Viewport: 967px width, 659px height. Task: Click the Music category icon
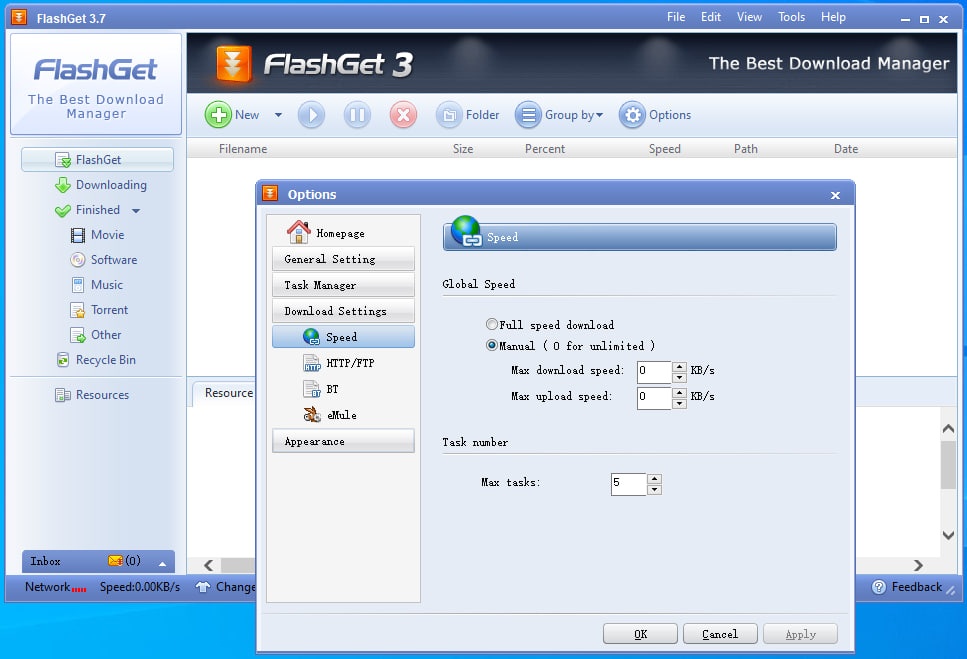78,285
